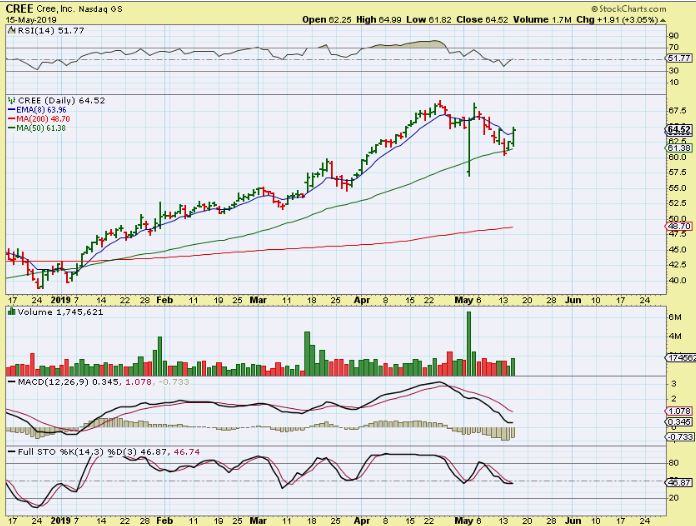The height and width of the screenshot is (526, 696).
Task: Click the dash icon before the Full STO label
Action: [12, 452]
